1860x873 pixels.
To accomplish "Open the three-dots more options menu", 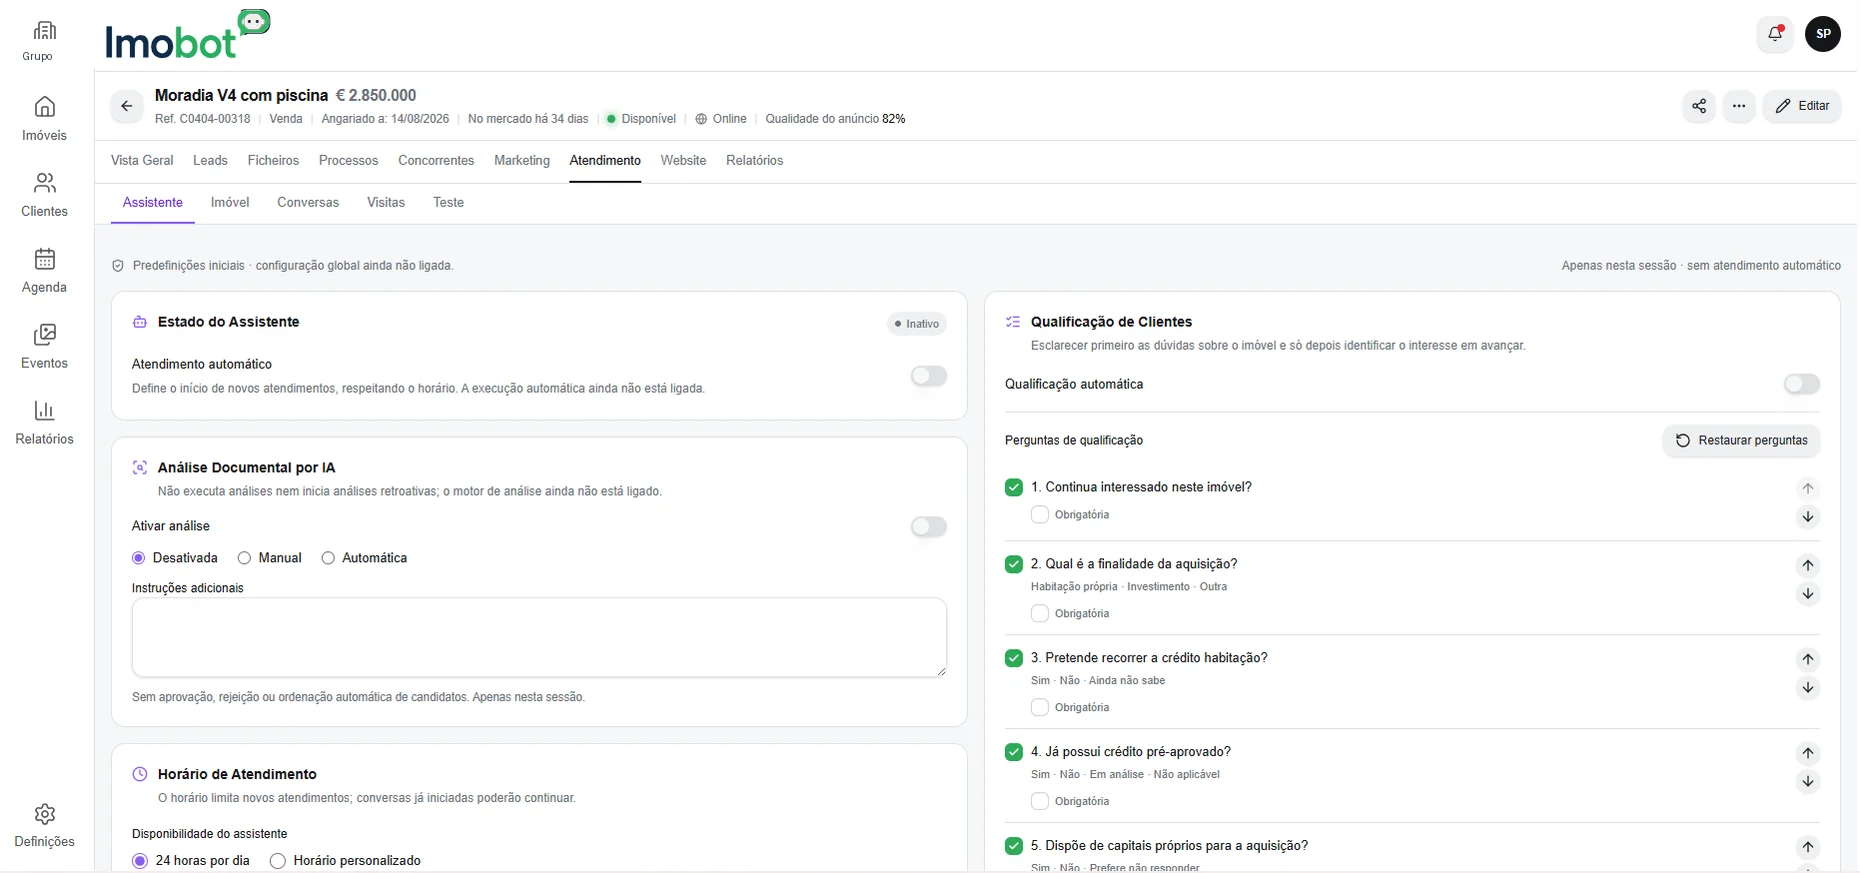I will pos(1739,106).
